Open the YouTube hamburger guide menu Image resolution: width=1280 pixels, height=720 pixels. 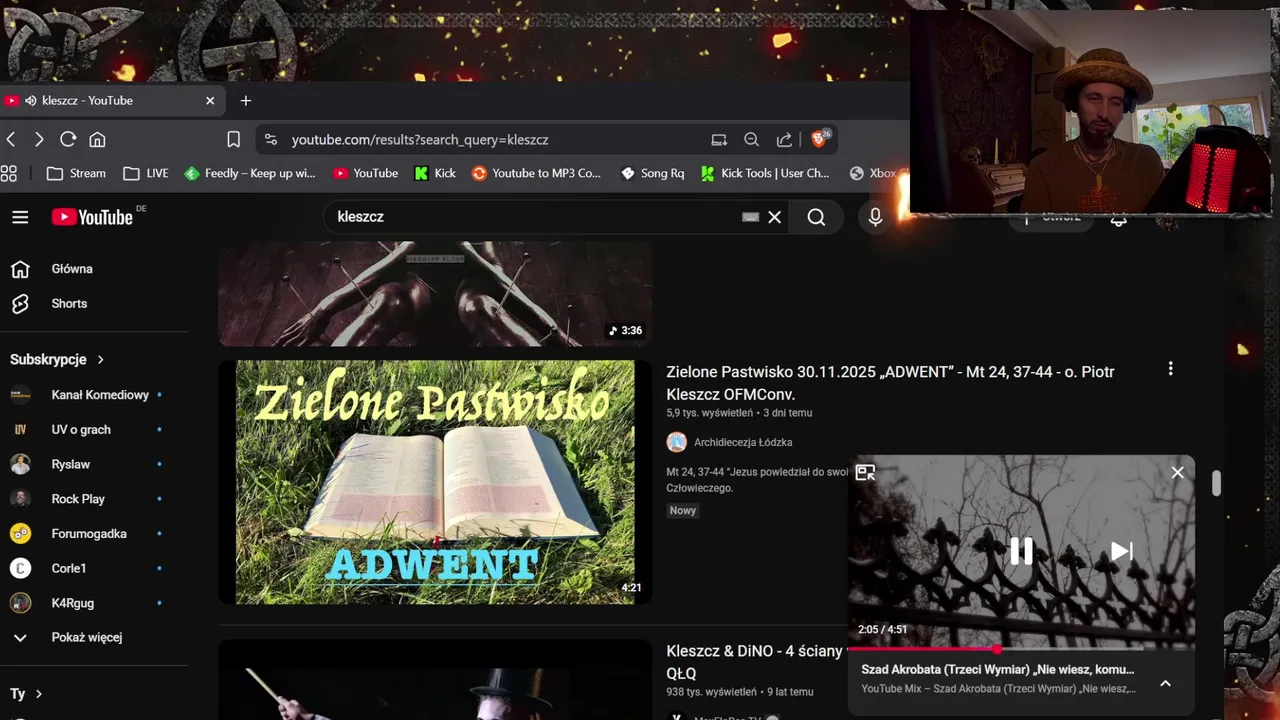click(x=20, y=217)
